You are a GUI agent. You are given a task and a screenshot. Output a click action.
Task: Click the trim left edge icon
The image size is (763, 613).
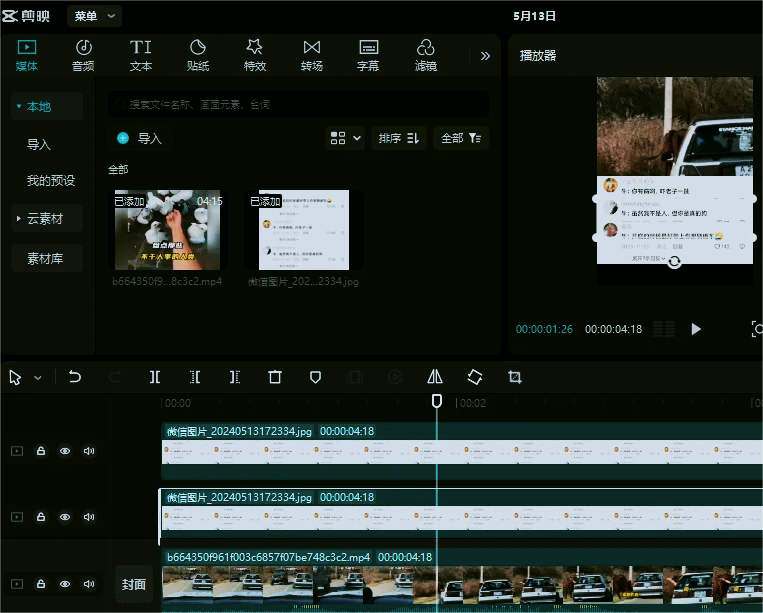[x=195, y=377]
